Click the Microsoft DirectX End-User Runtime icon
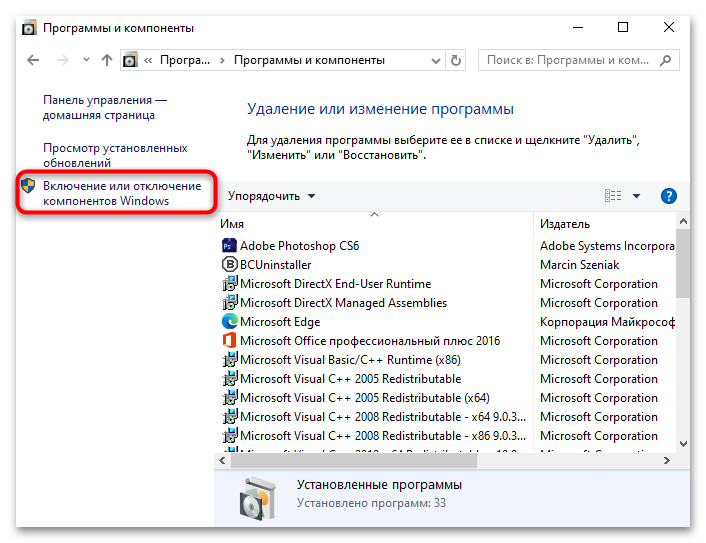Screen dimensions: 706x543 (x=230, y=284)
